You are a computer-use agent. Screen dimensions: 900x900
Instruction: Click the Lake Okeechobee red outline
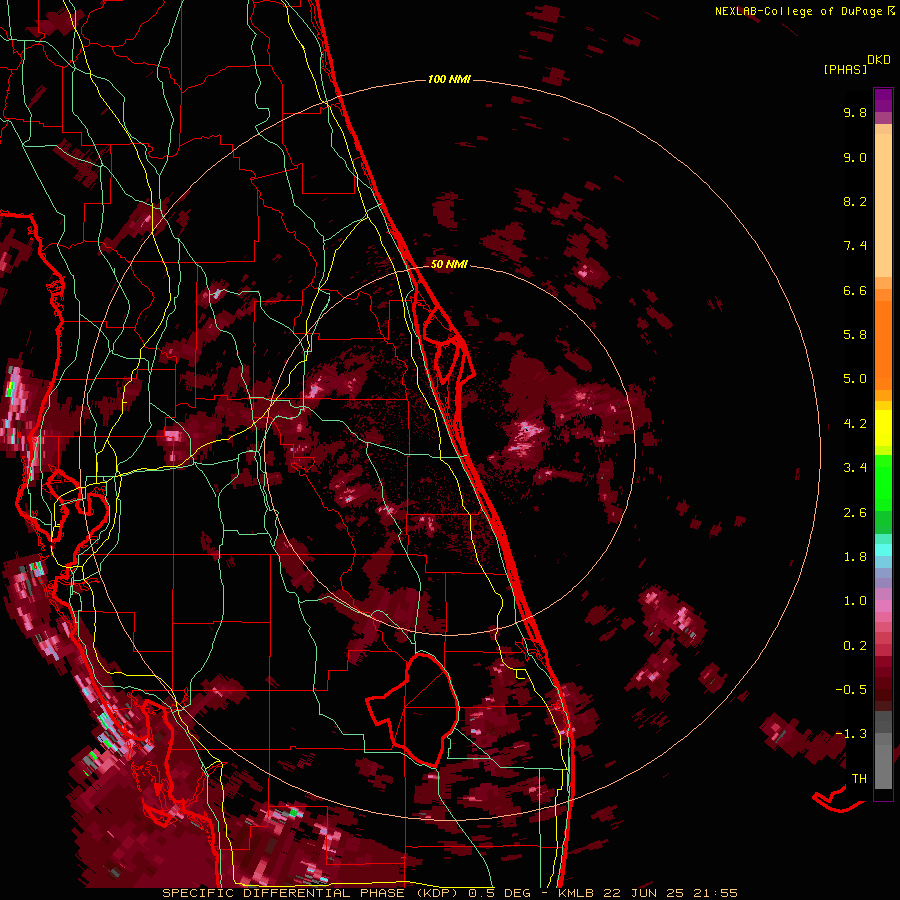click(x=412, y=710)
